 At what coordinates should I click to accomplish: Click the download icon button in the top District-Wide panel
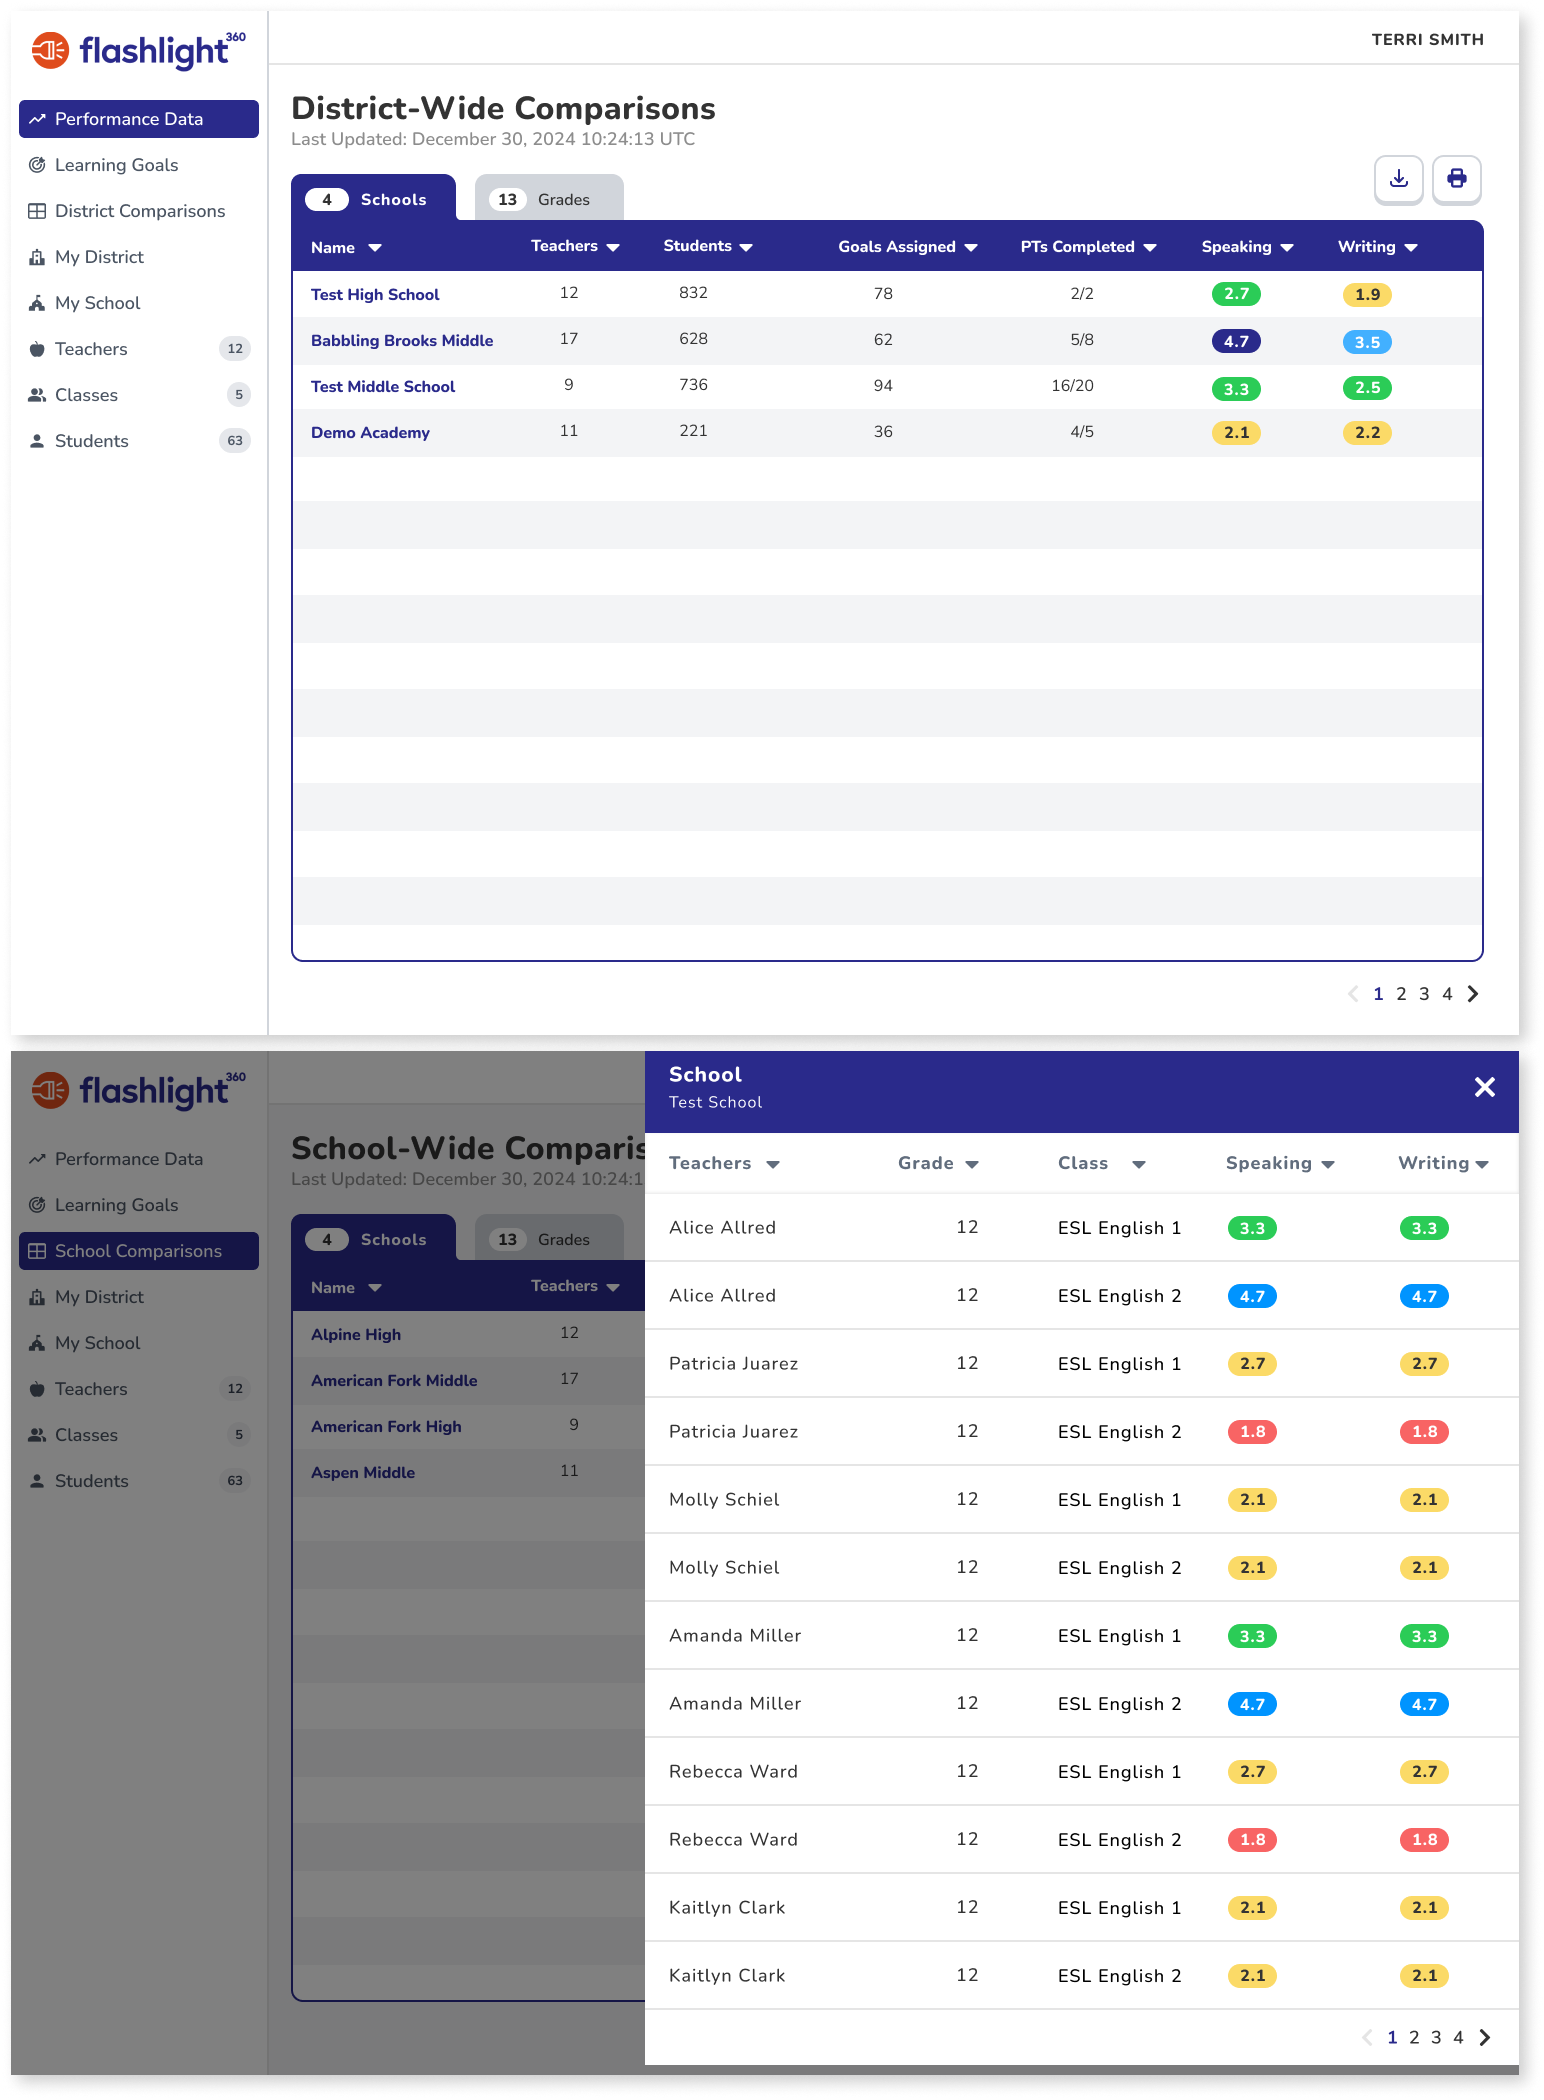1399,179
